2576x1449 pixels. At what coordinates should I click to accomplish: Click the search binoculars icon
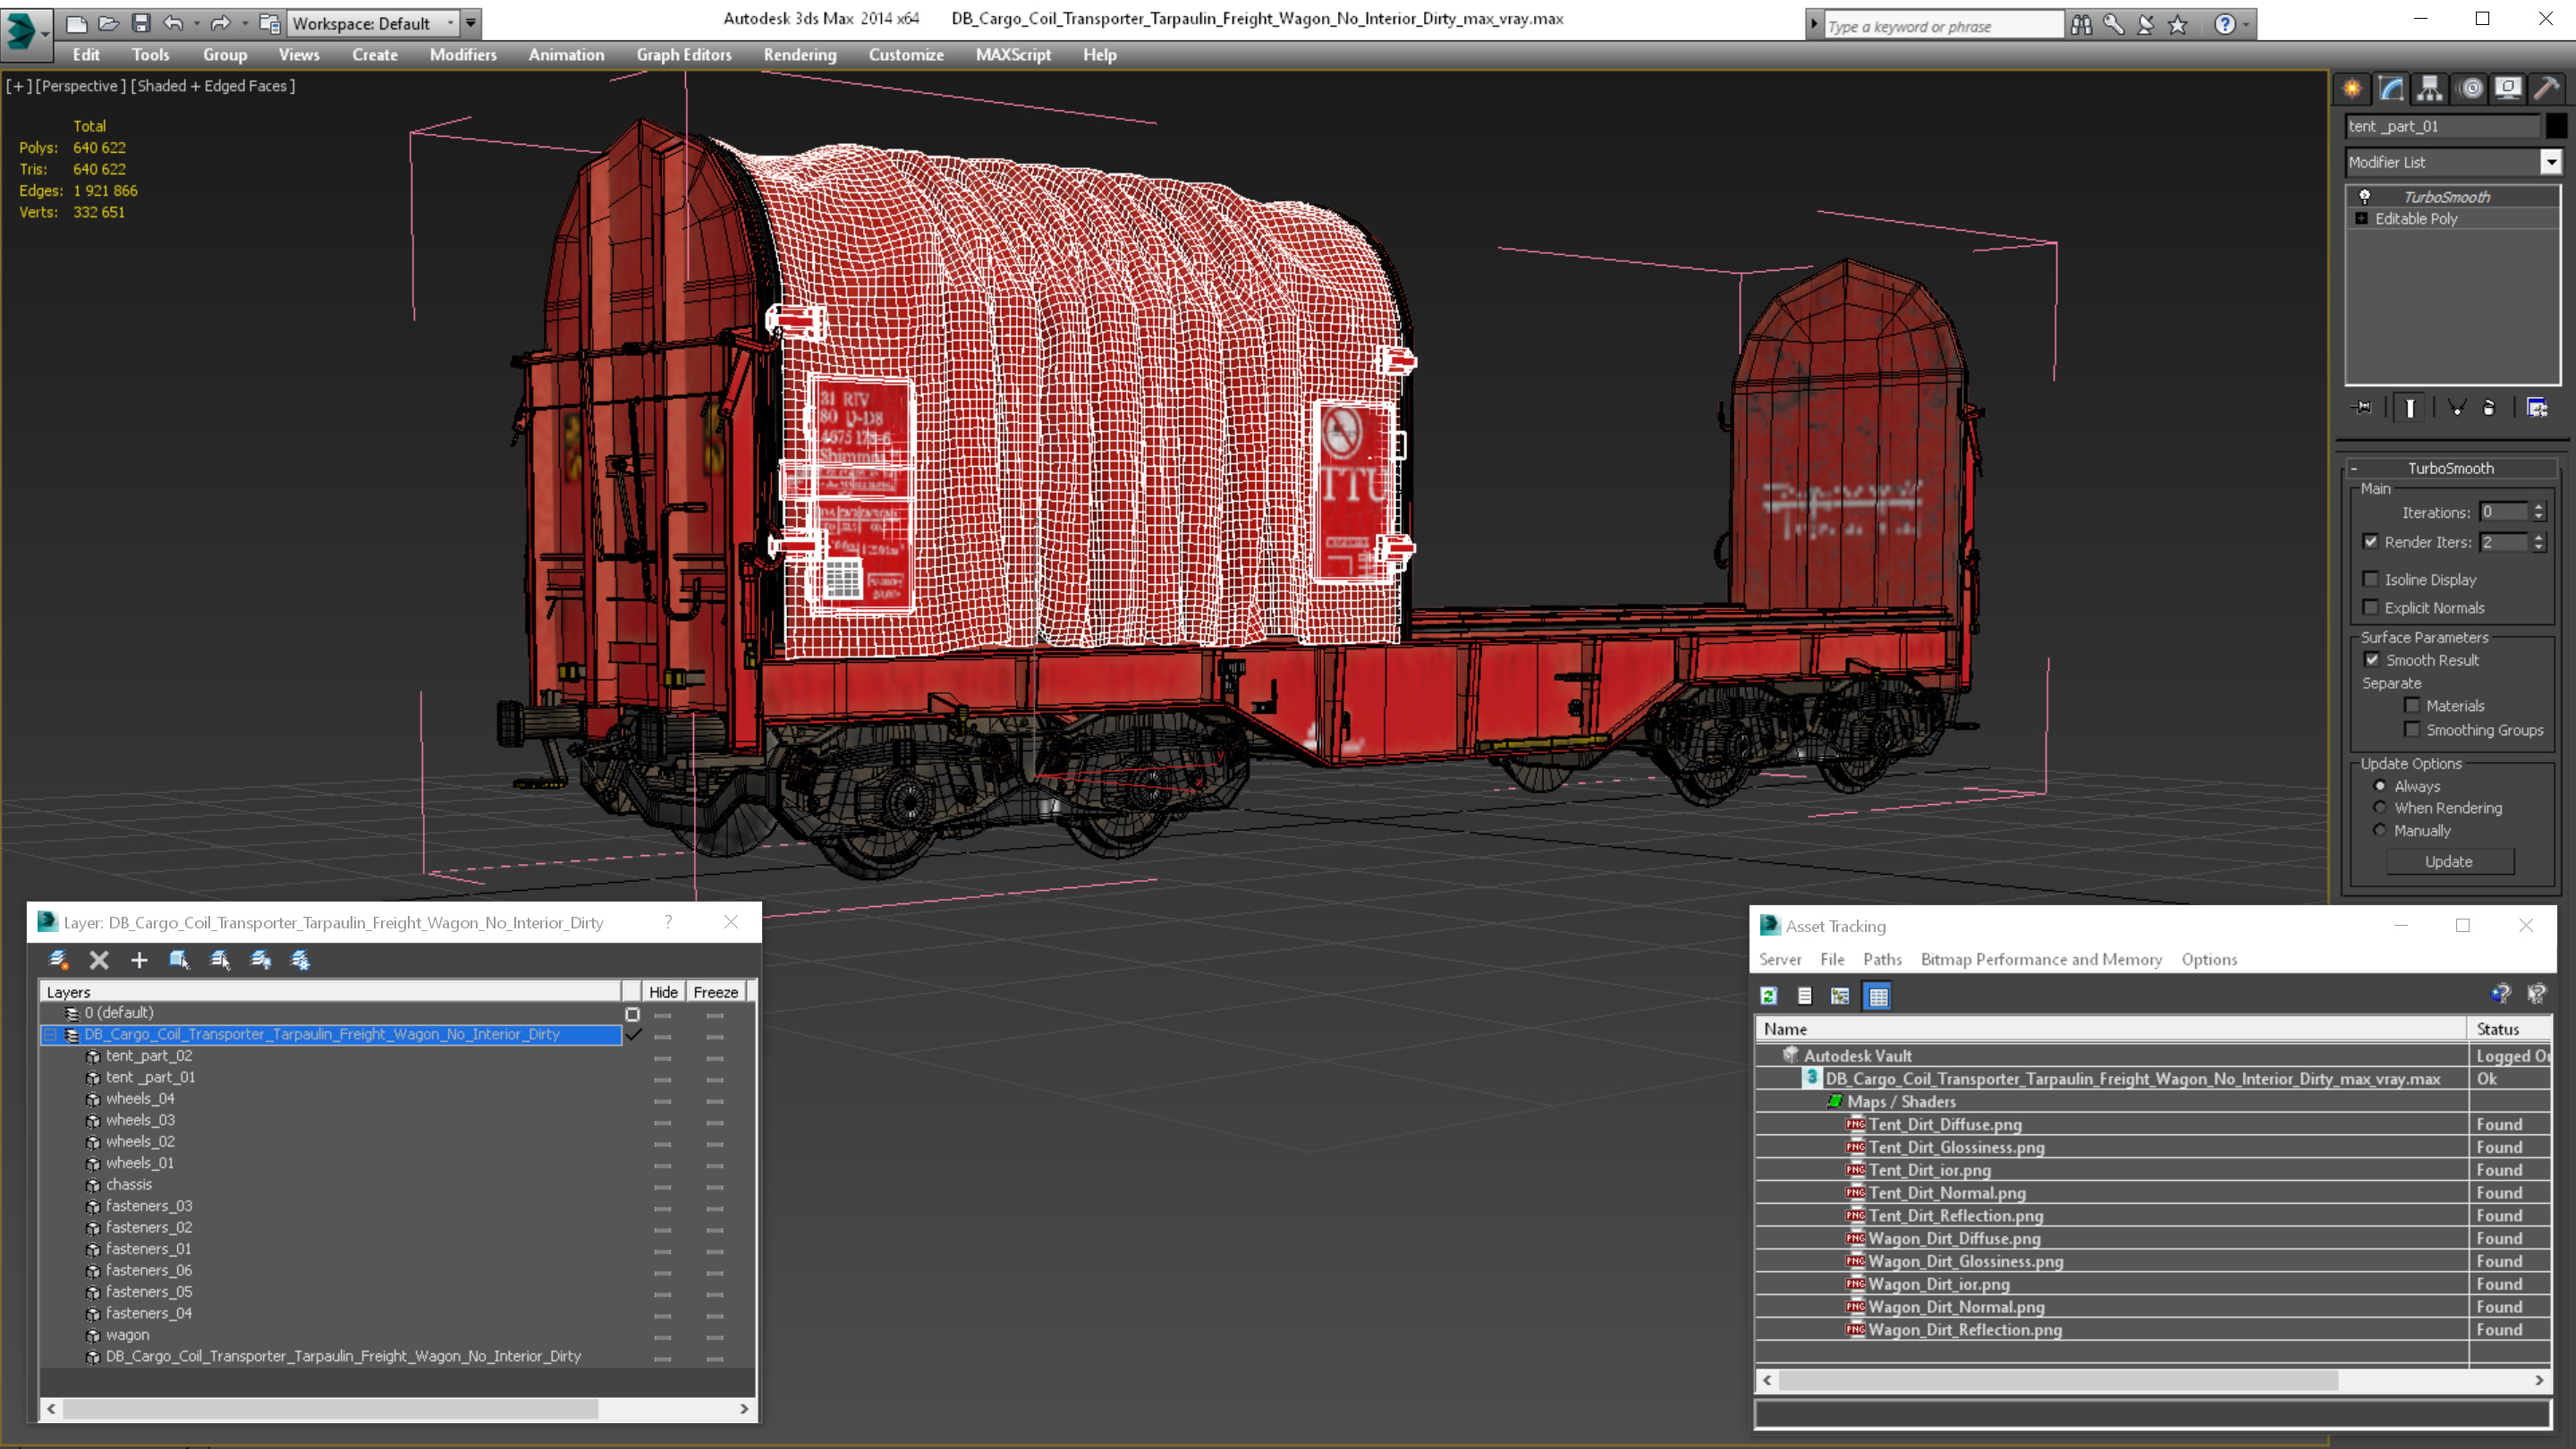[2081, 25]
